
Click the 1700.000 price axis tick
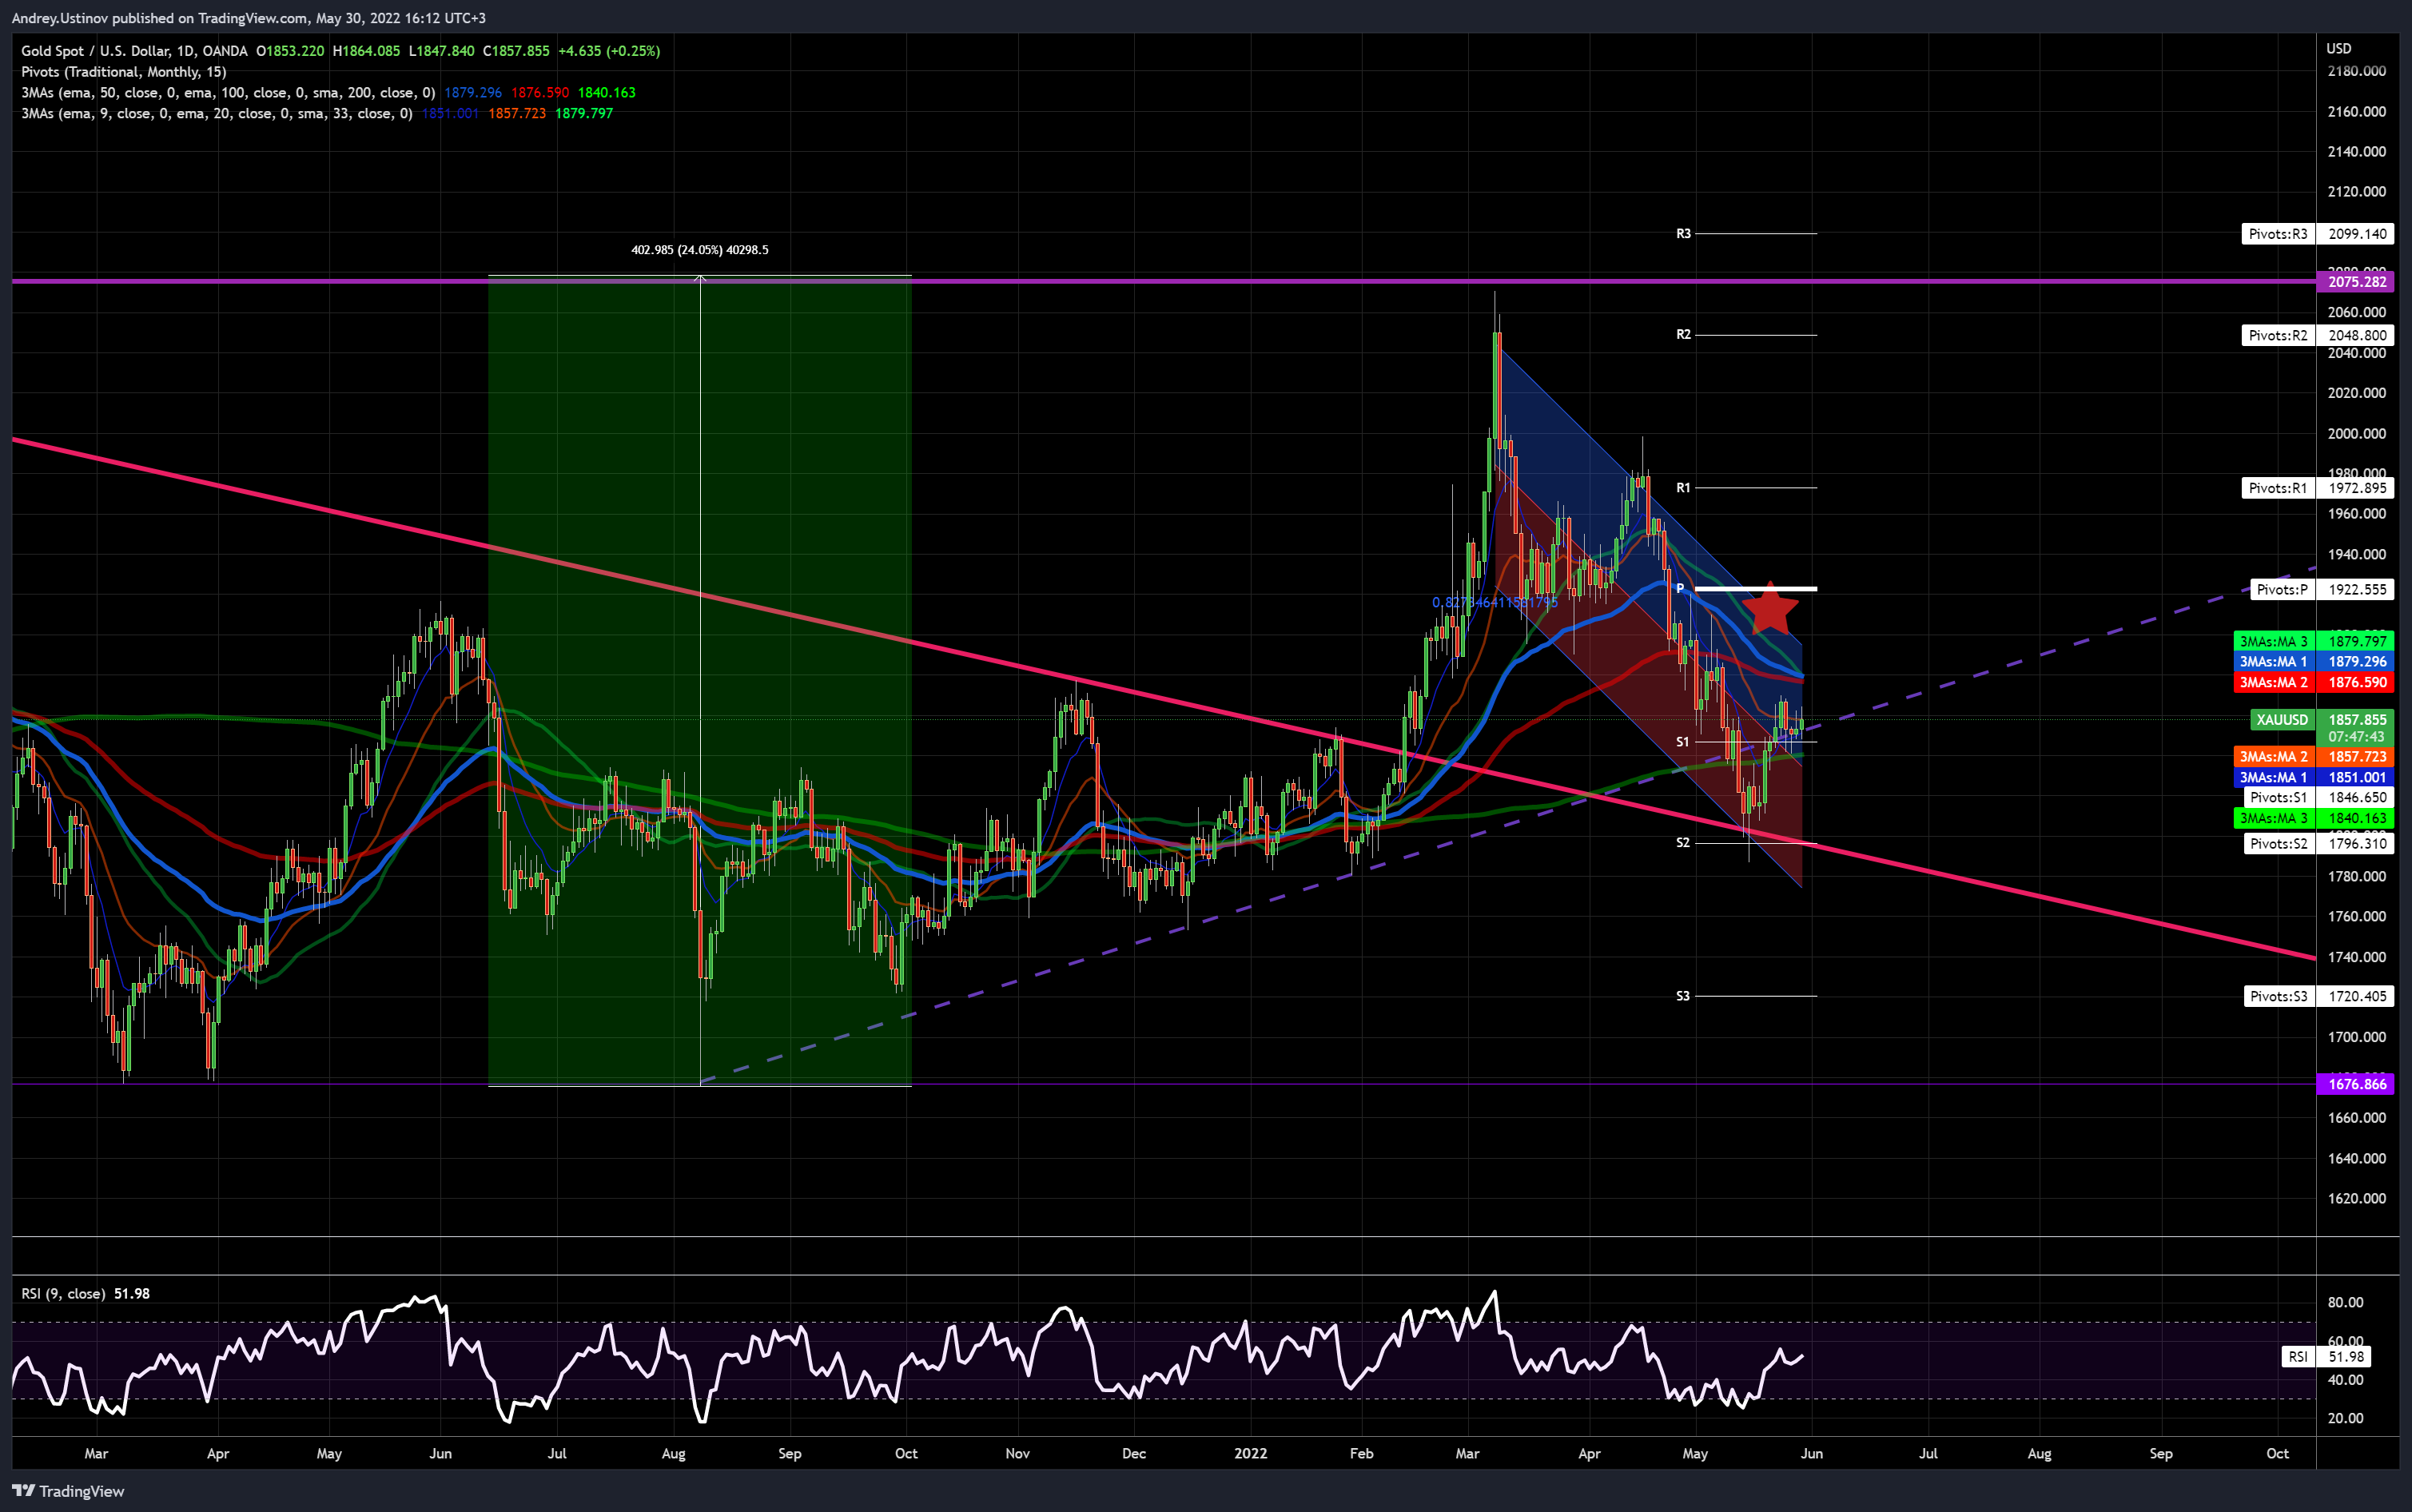pyautogui.click(x=2357, y=1037)
